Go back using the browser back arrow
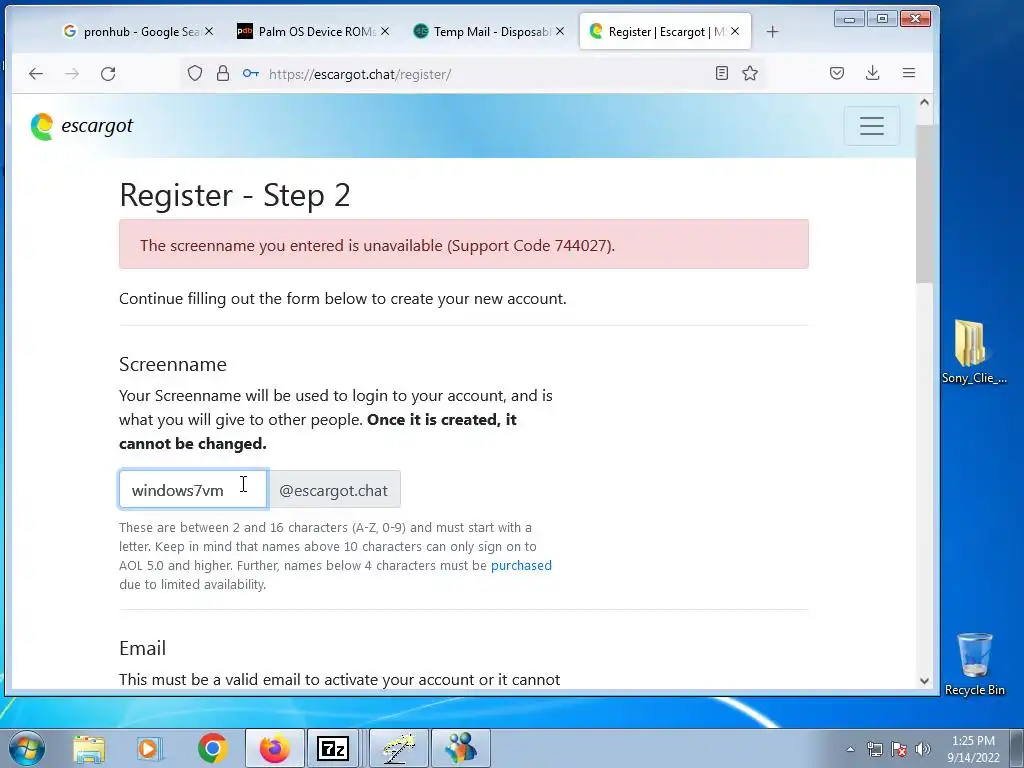This screenshot has height=768, width=1024. 36,74
